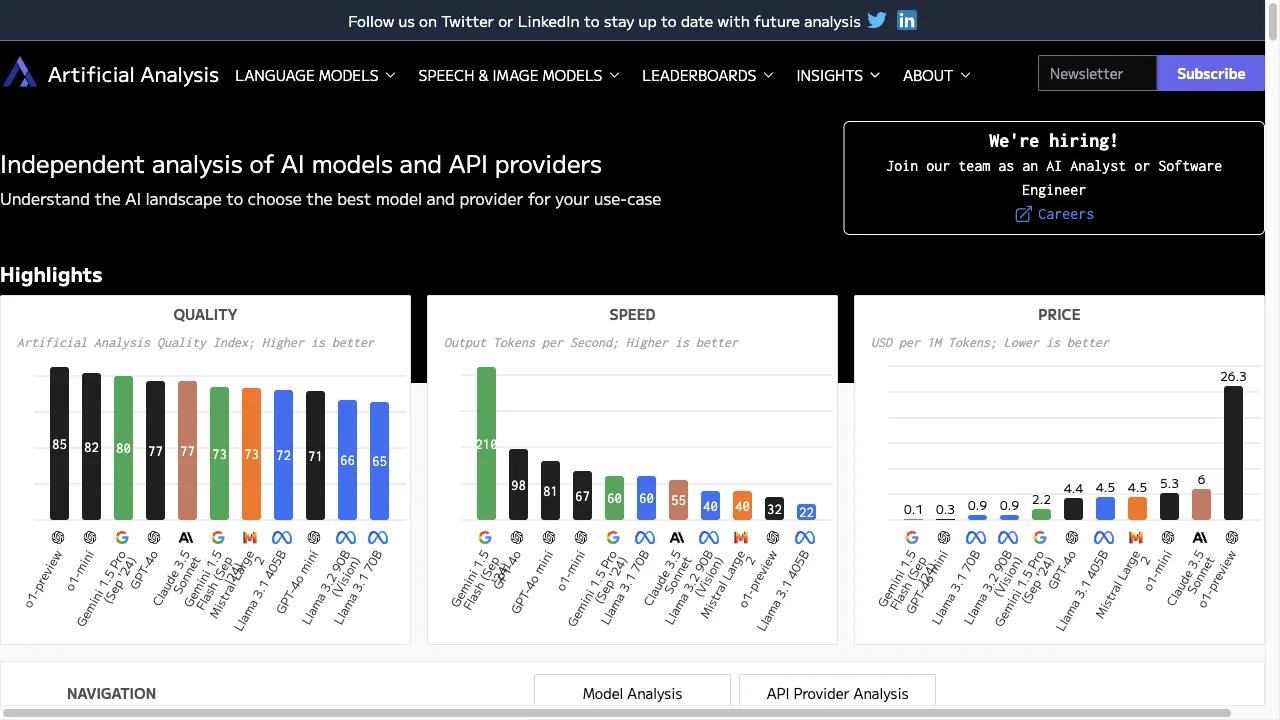Click OpenAI logo under the 32 bar in Speed chart

(773, 538)
